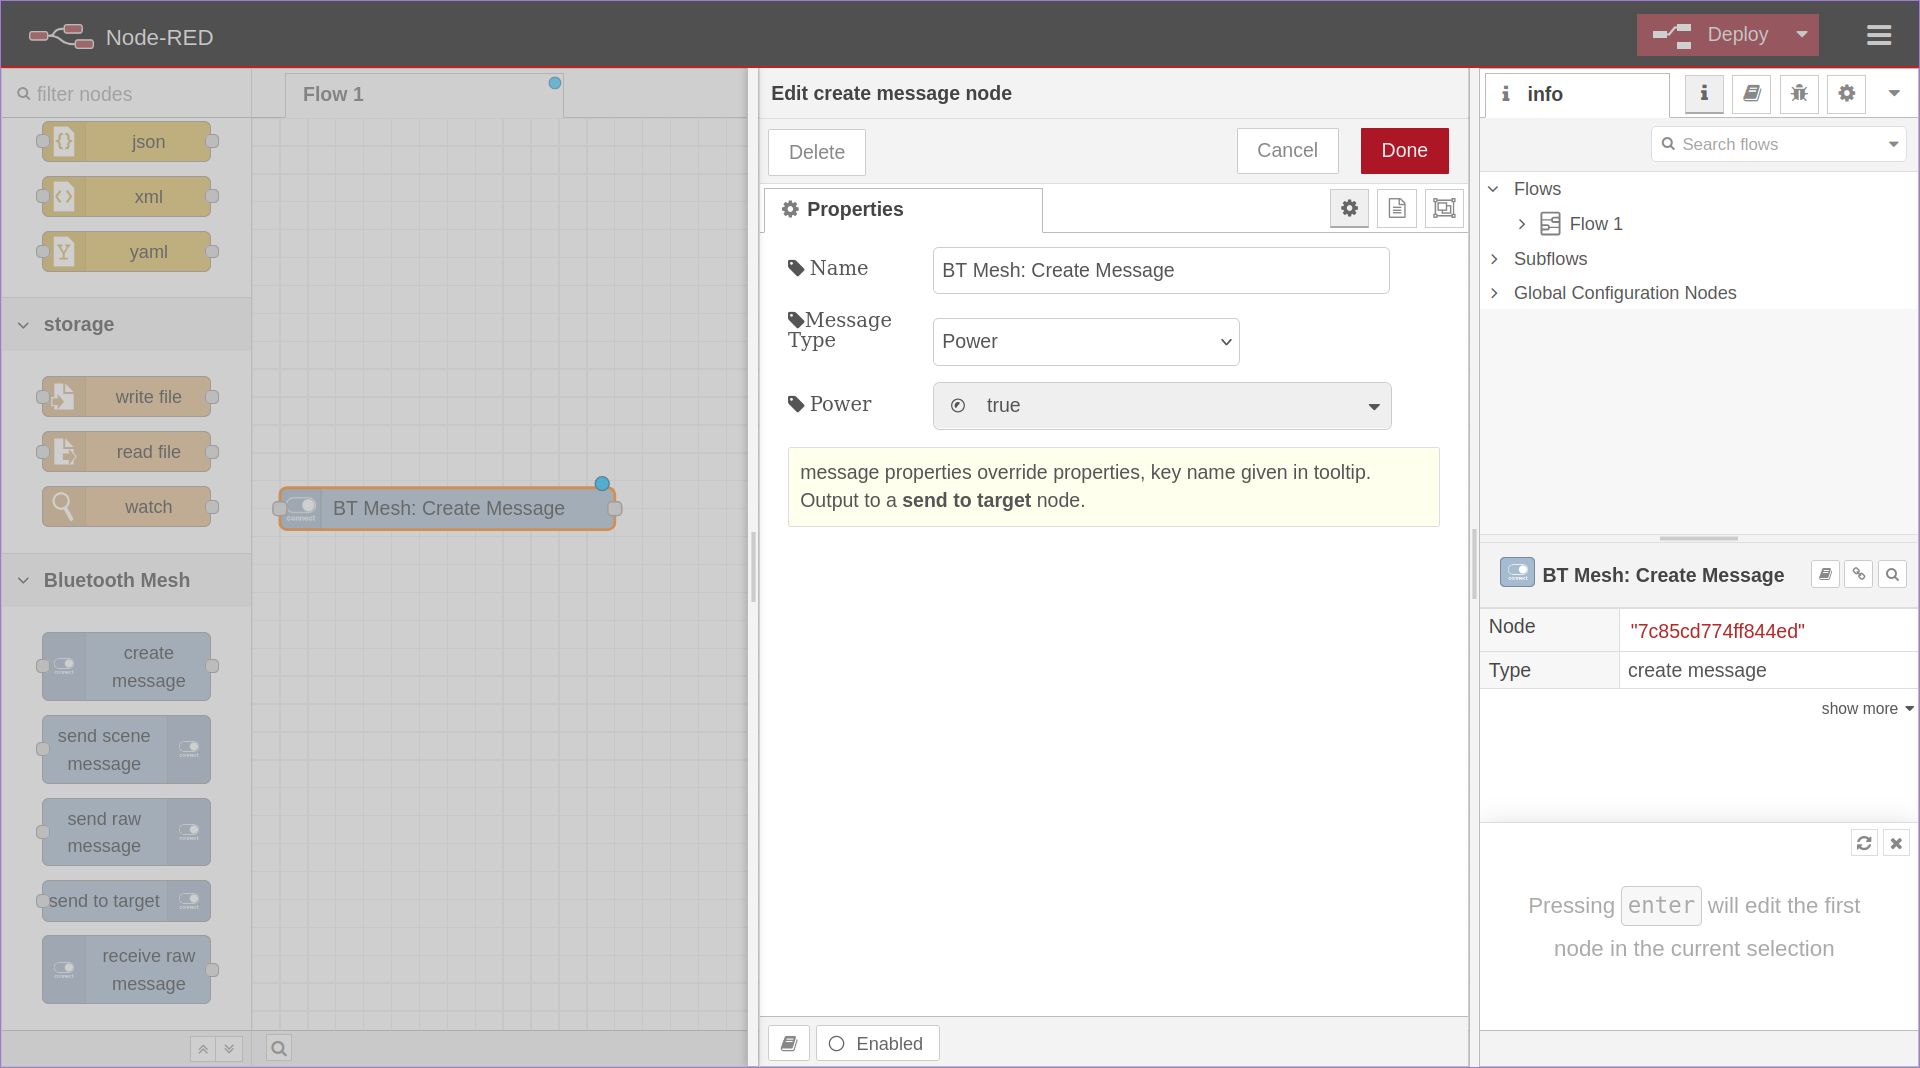1920x1068 pixels.
Task: Open node help documentation for BT Mesh node
Action: tap(1825, 574)
